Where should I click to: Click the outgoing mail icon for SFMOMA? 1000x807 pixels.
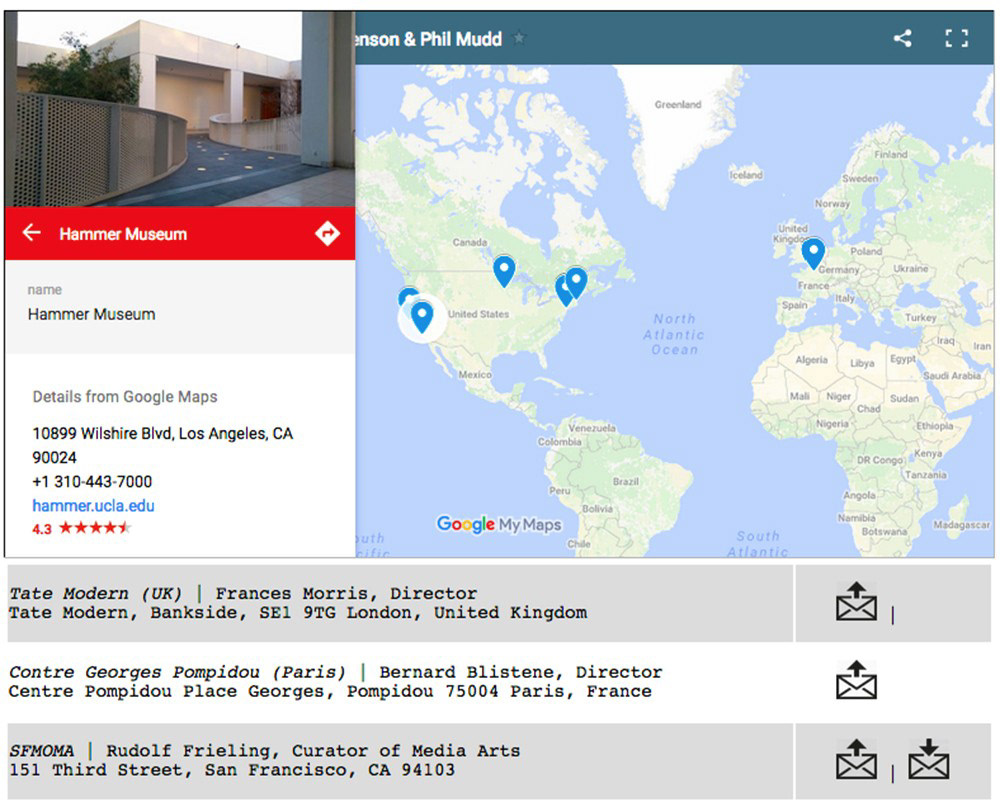pyautogui.click(x=856, y=759)
